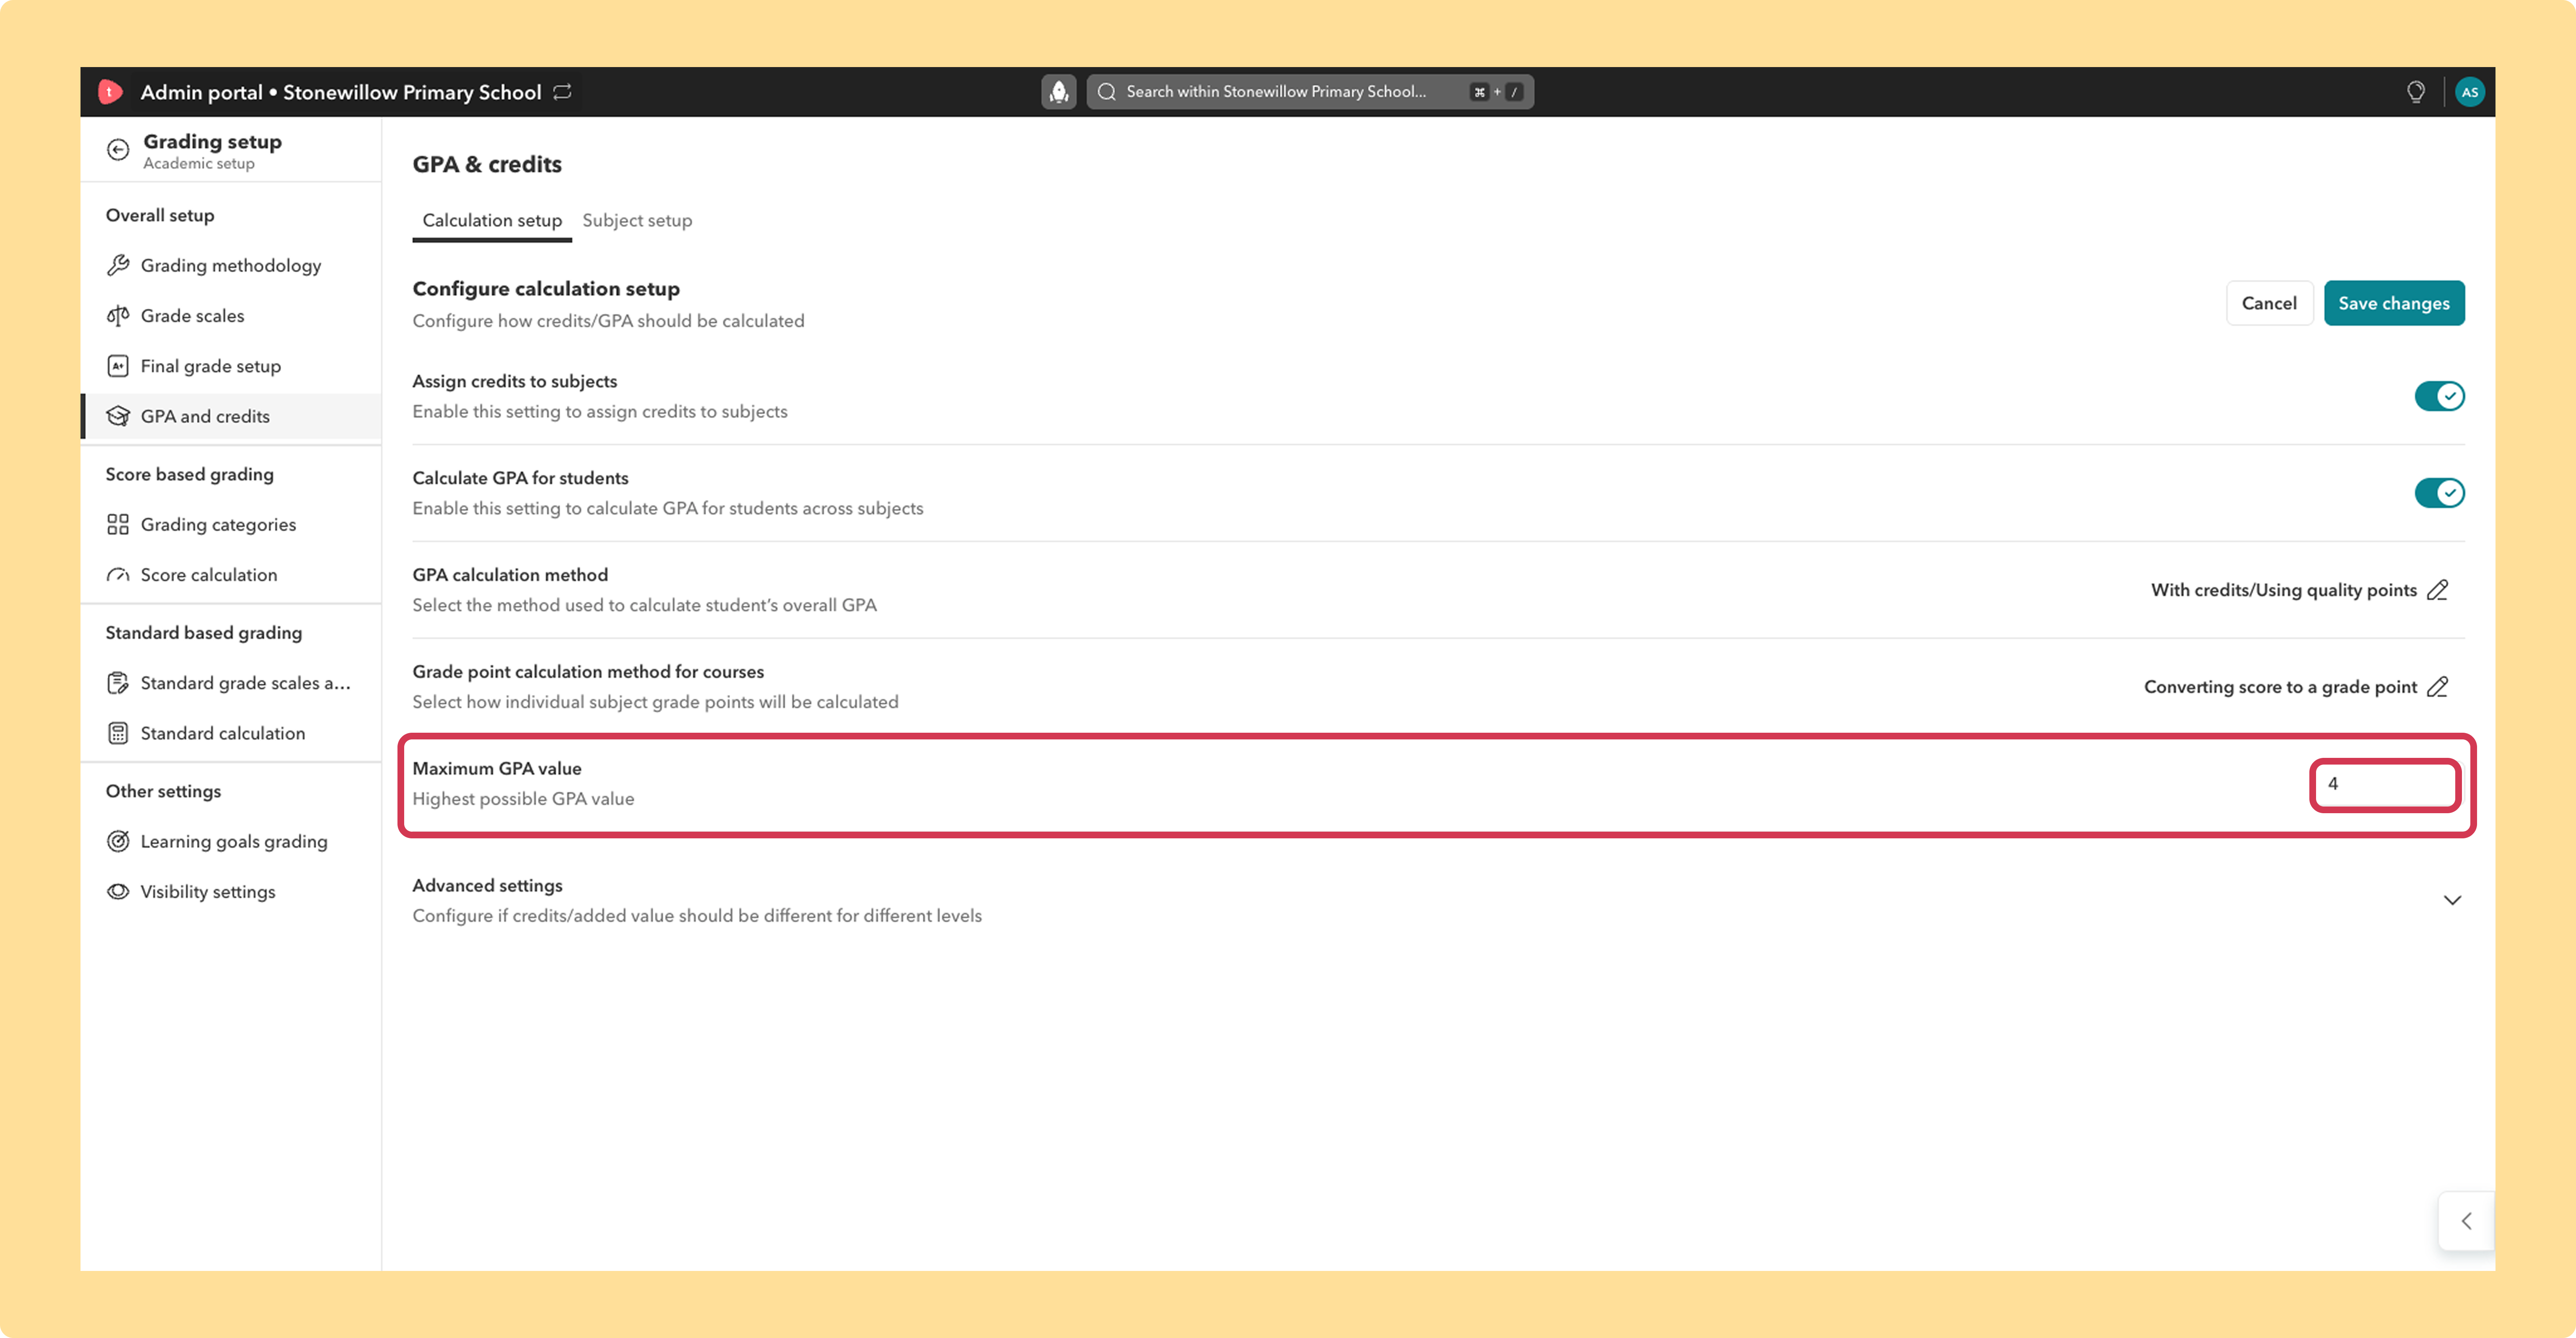The width and height of the screenshot is (2576, 1338).
Task: Open Grade scales in sidebar
Action: [x=231, y=316]
